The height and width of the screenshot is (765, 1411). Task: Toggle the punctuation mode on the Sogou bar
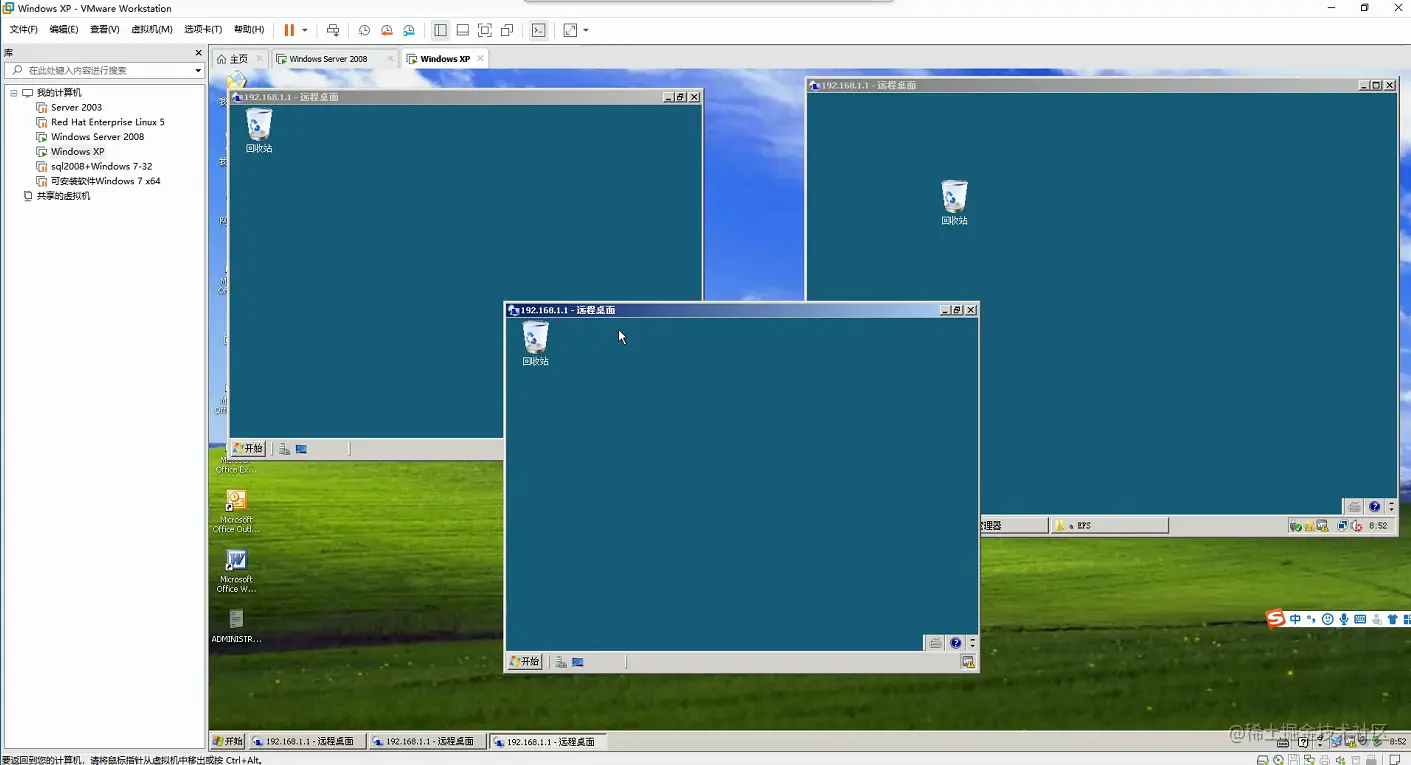click(1311, 619)
